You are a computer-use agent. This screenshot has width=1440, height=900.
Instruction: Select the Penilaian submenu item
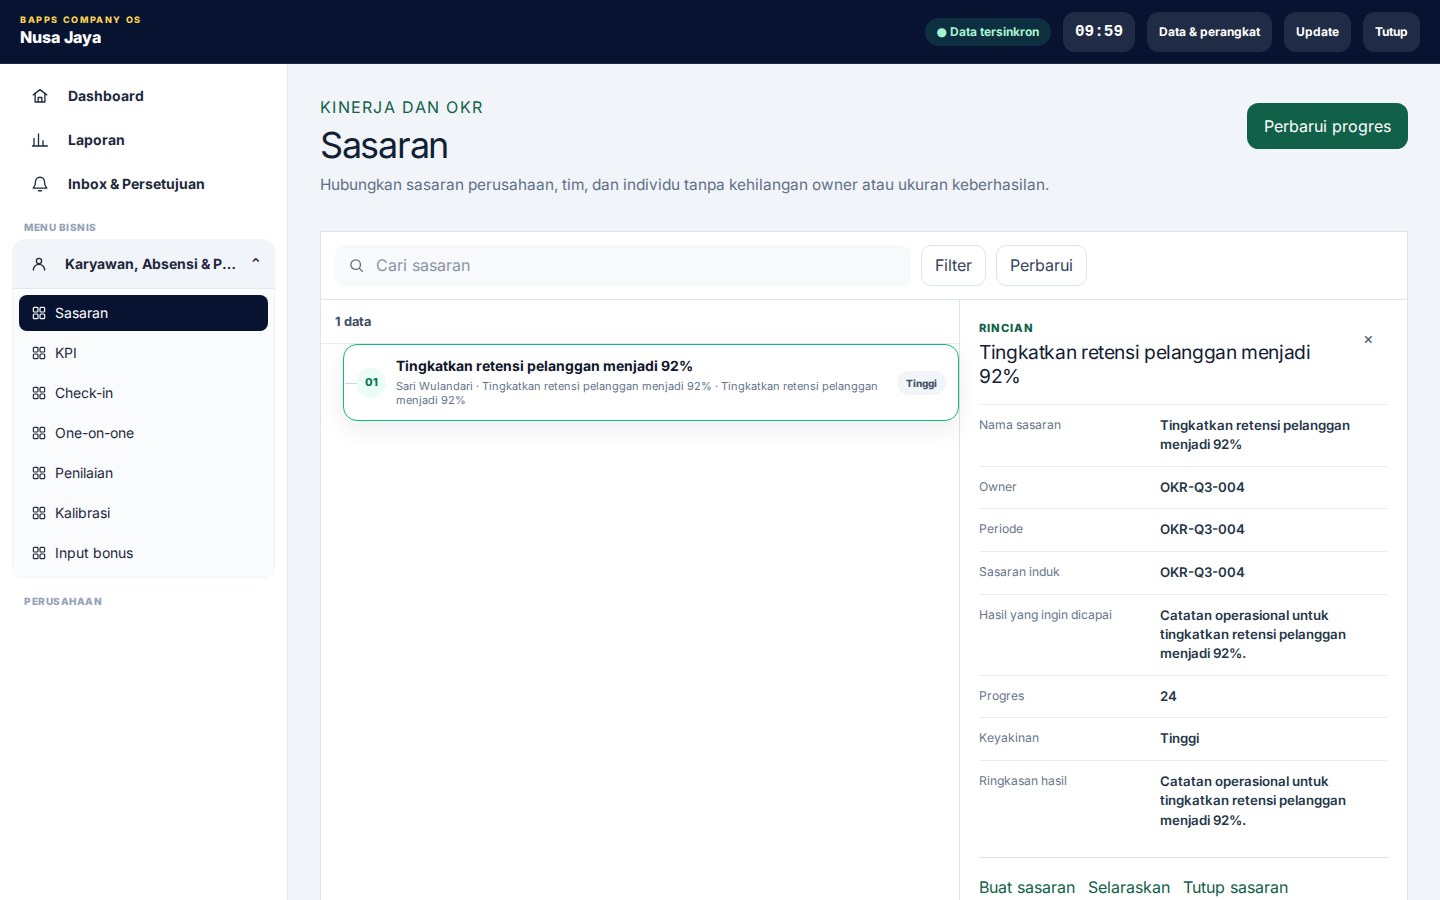[143, 473]
